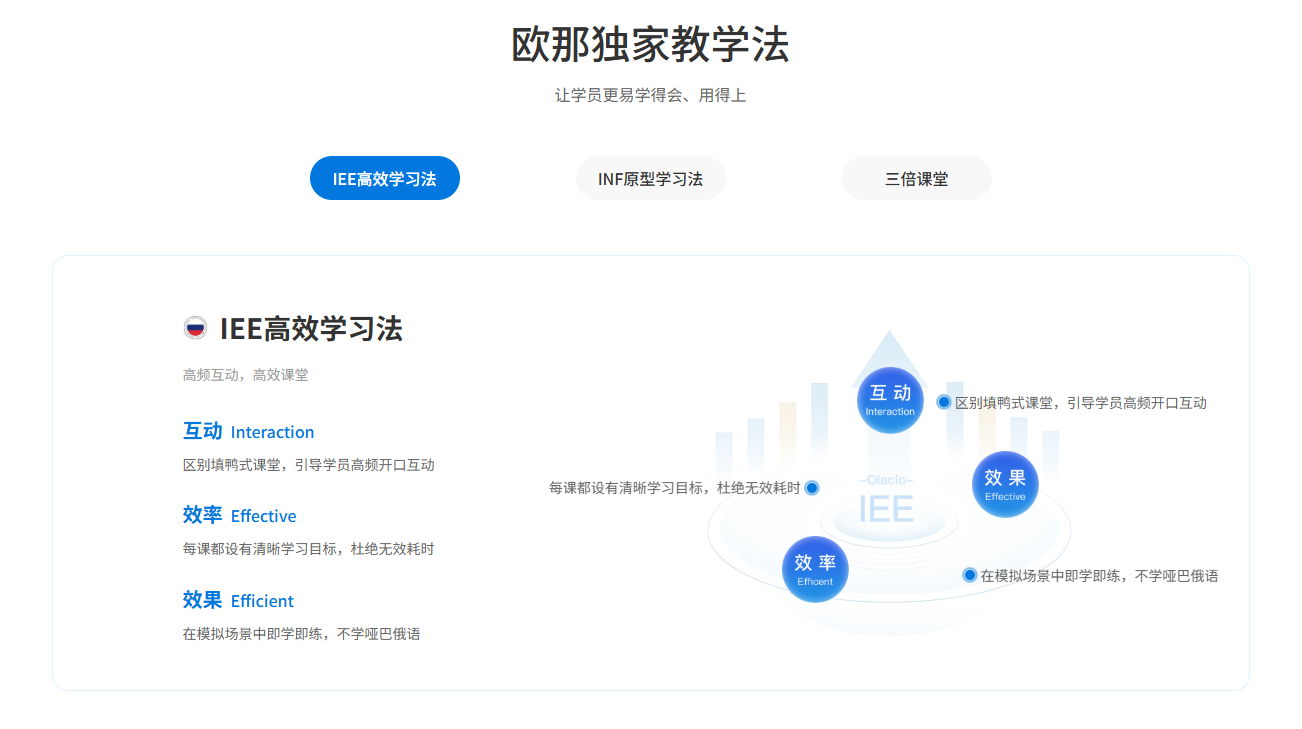Click the 互动 Interaction circle in the diagram

point(890,400)
